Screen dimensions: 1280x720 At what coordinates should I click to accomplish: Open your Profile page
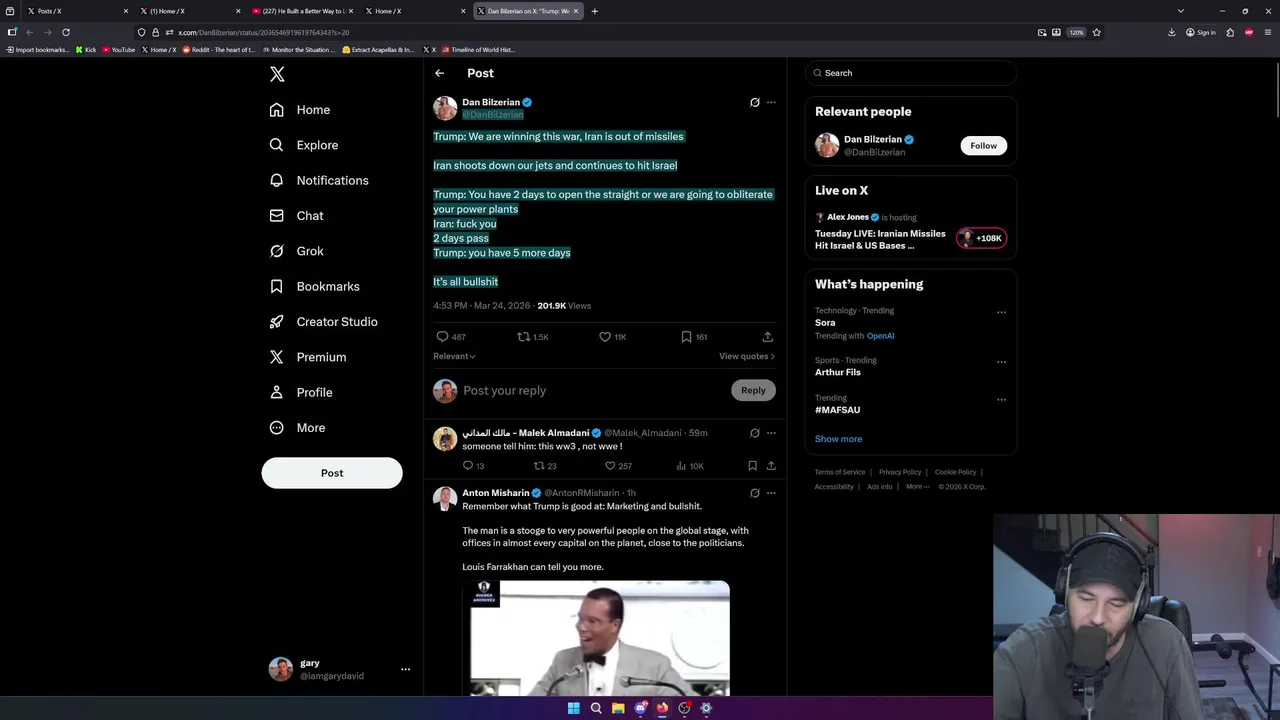click(300, 392)
